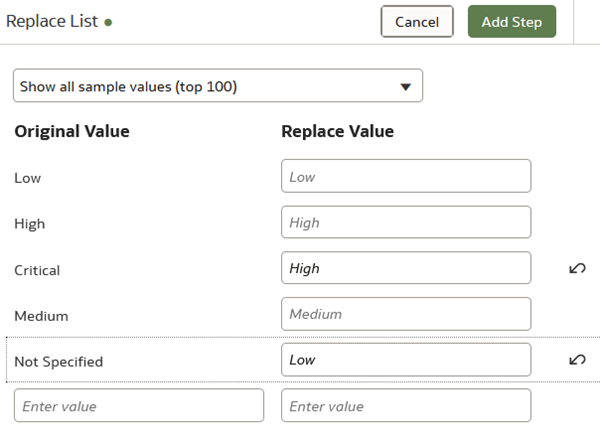Edit the Critical row's replace value field
The height and width of the screenshot is (445, 600).
(x=405, y=268)
